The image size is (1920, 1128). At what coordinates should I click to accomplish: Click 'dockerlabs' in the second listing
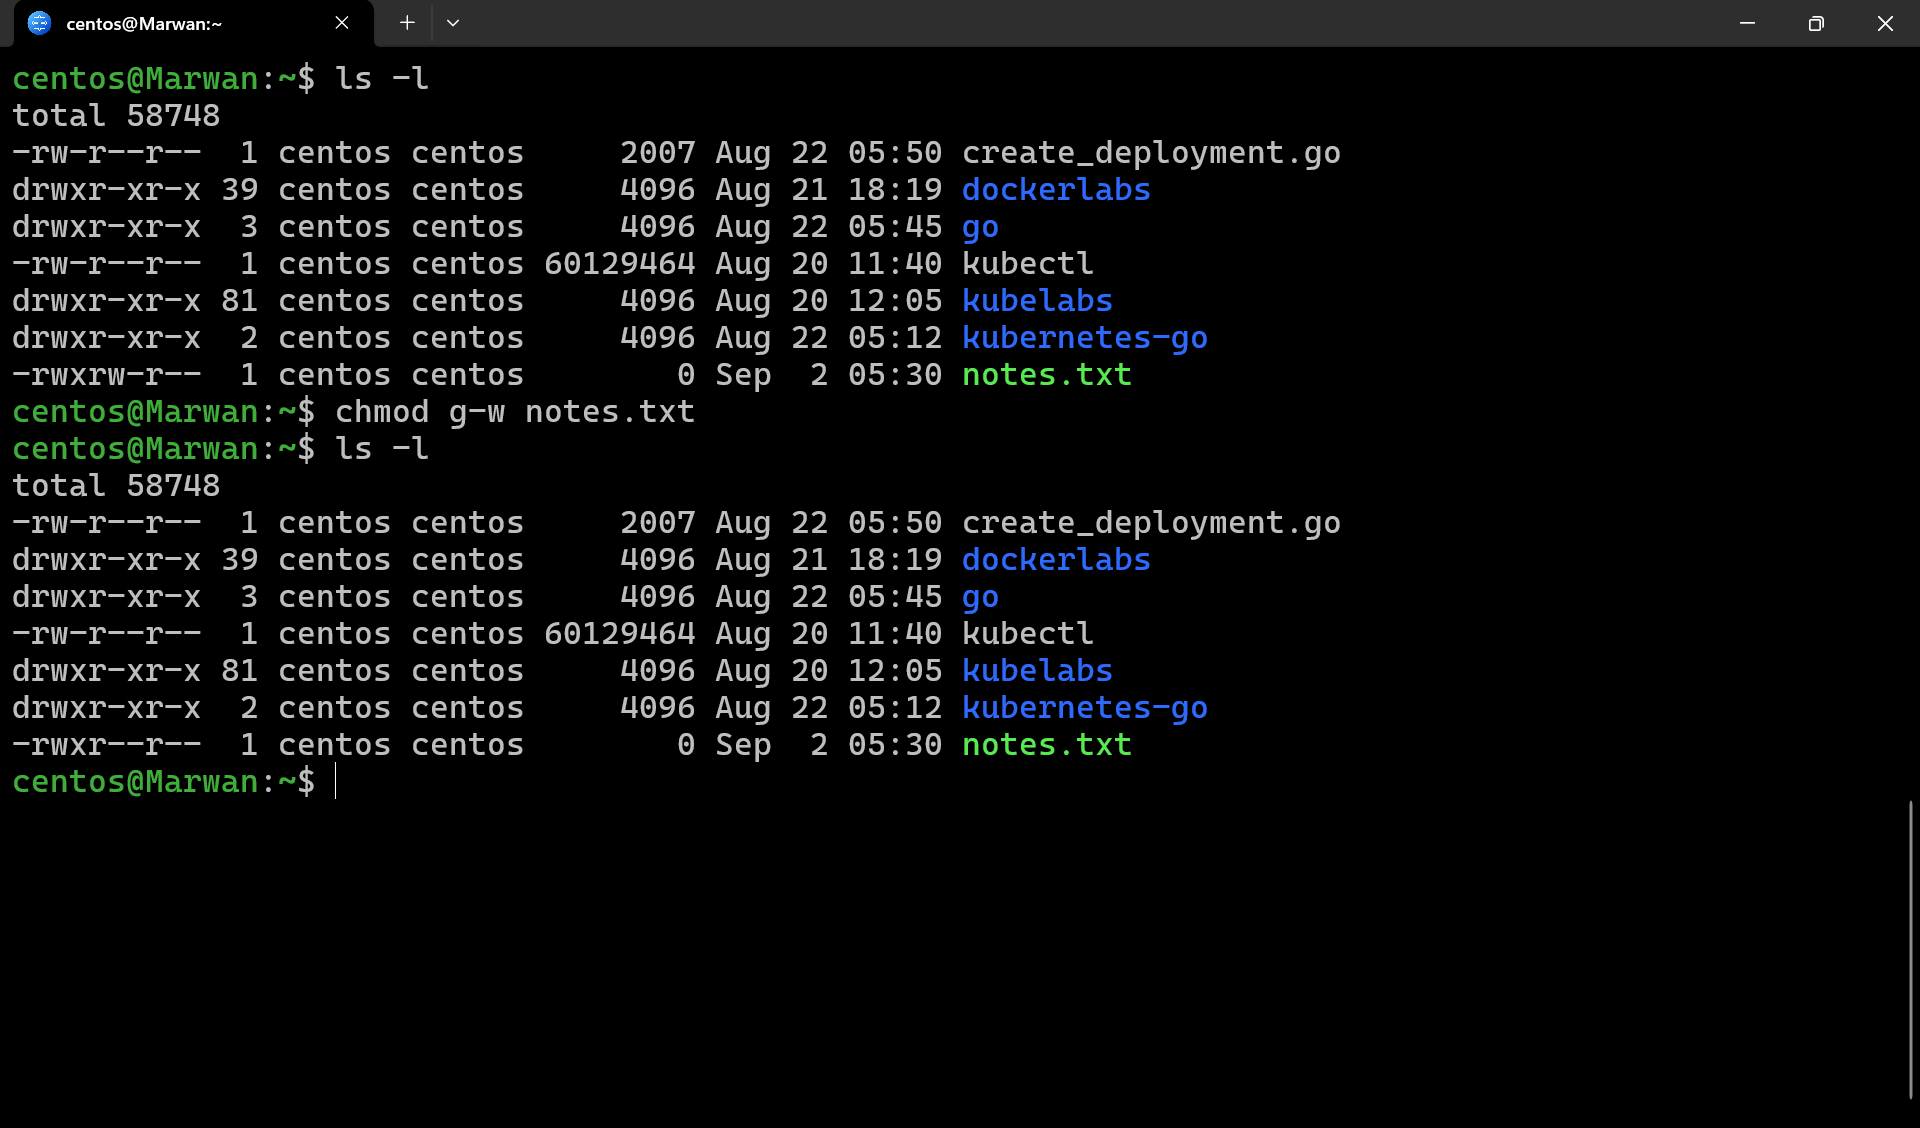pyautogui.click(x=1056, y=560)
